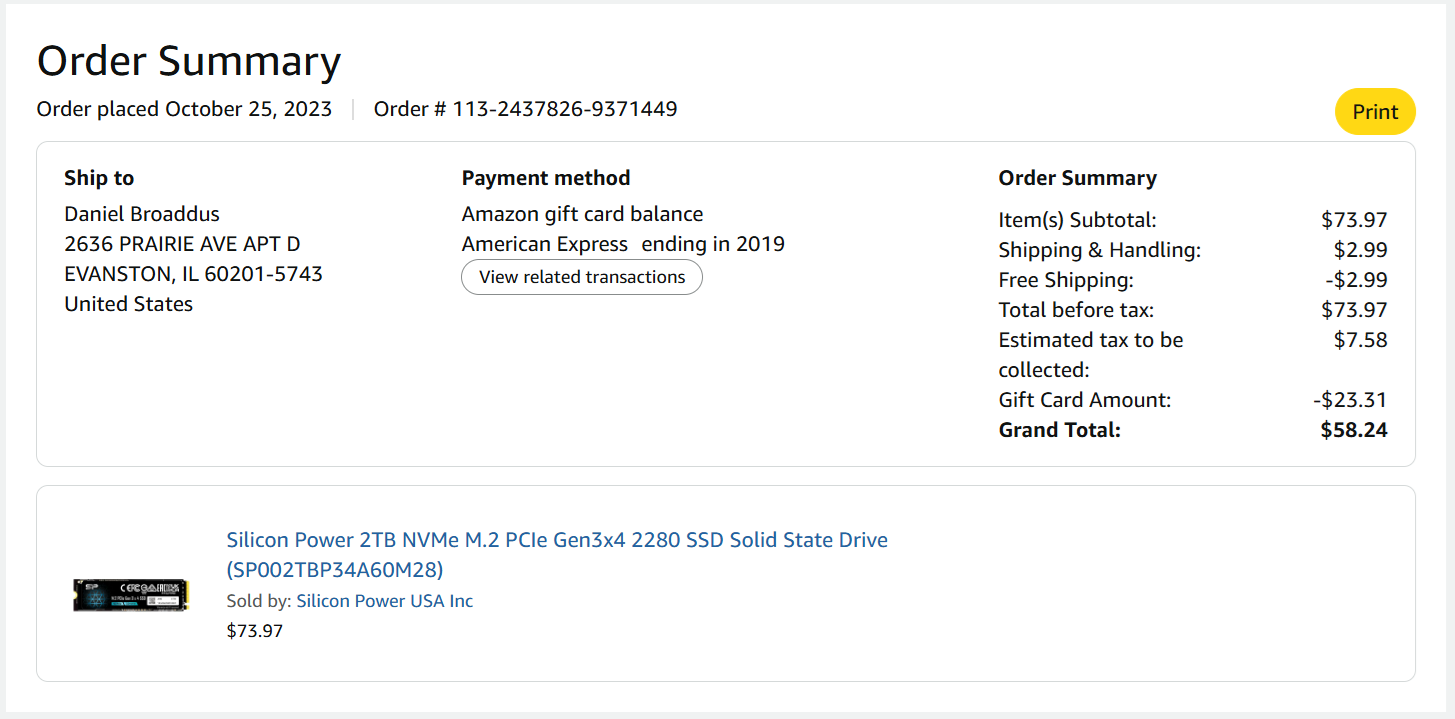Click the SSD product thumbnail image
The height and width of the screenshot is (719, 1455).
[130, 594]
